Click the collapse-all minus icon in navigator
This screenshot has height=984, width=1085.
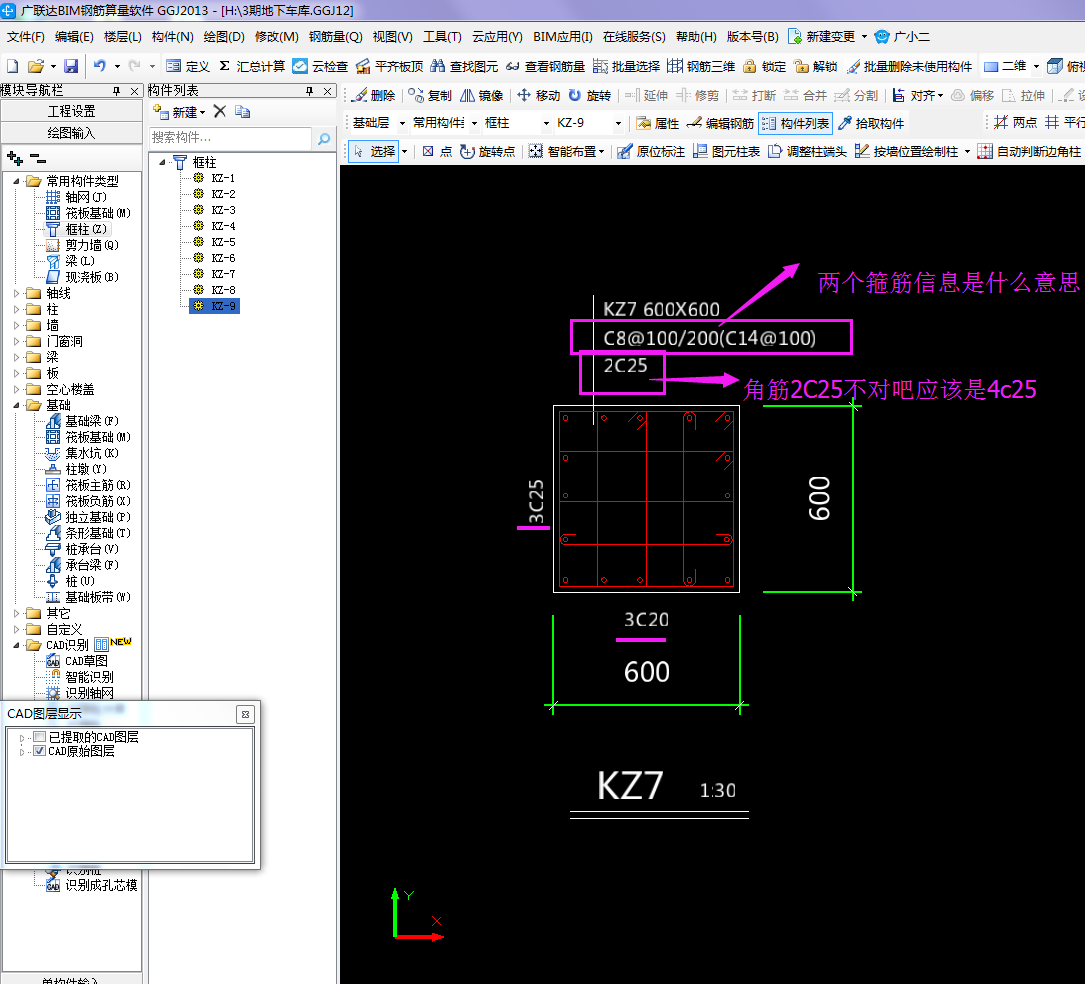click(38, 159)
